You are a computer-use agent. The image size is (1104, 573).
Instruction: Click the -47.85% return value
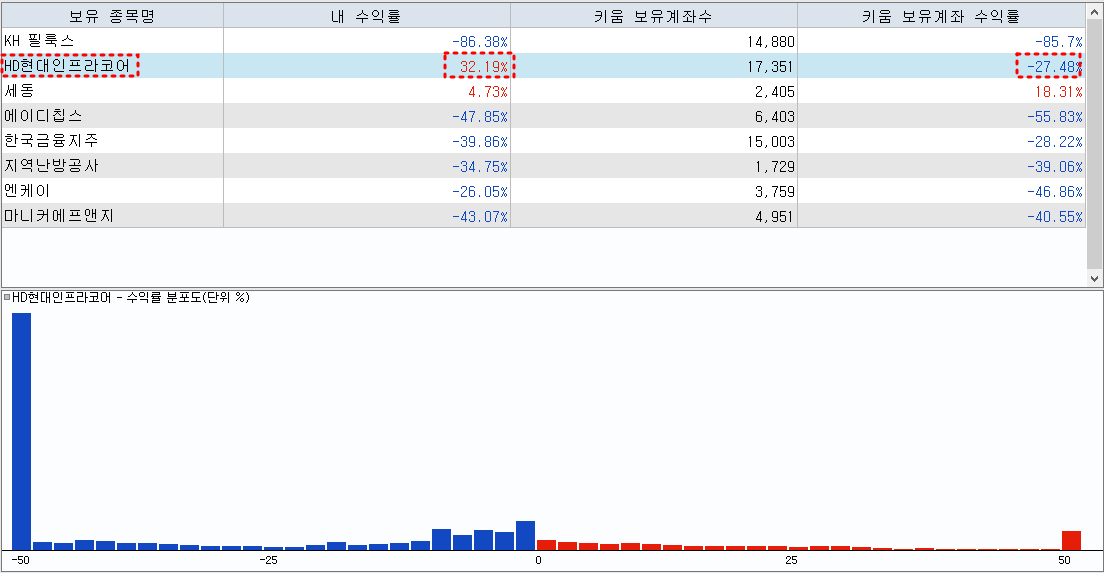click(479, 117)
